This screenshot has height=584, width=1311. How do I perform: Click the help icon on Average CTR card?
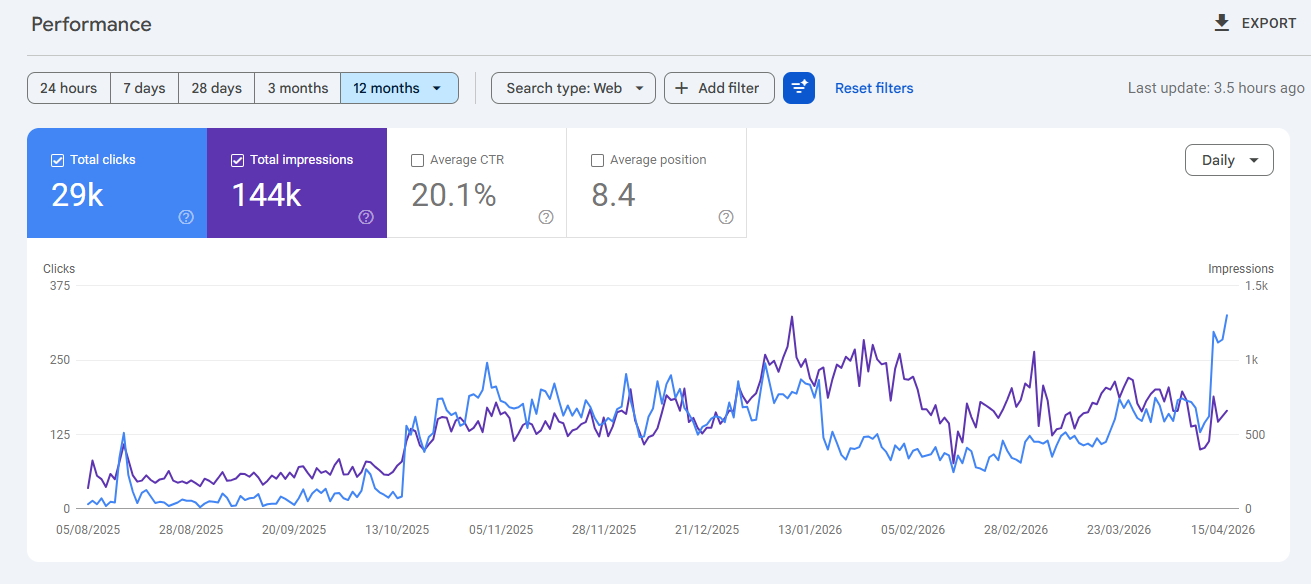tap(545, 217)
